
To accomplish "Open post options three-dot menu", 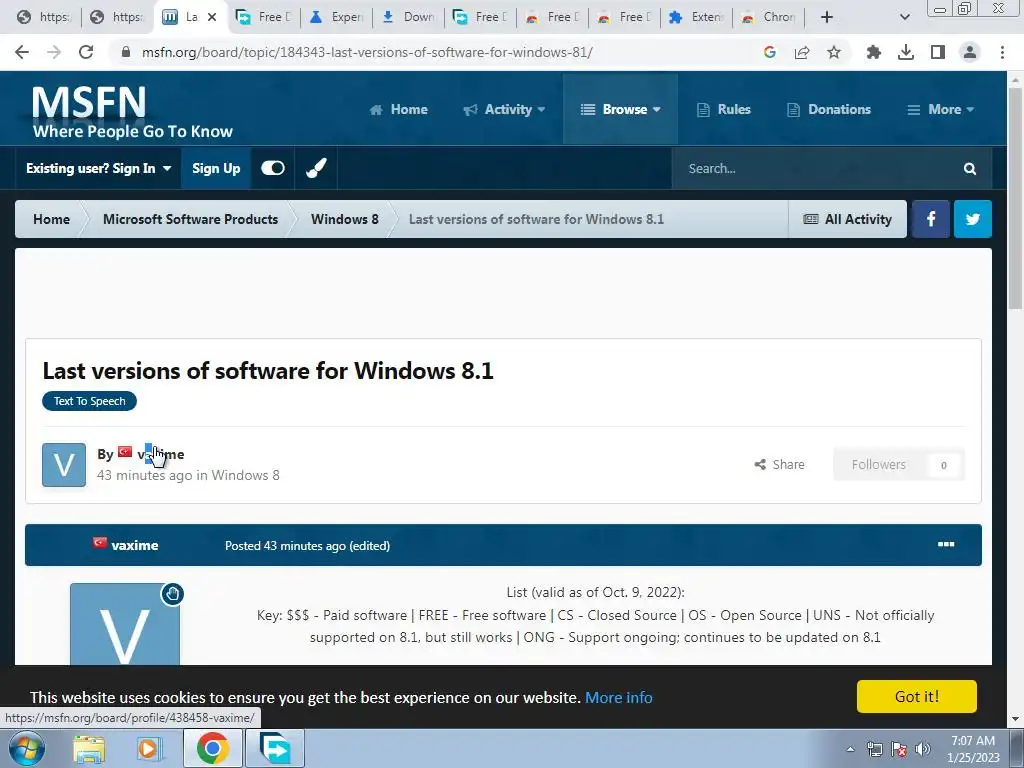I will [x=946, y=545].
